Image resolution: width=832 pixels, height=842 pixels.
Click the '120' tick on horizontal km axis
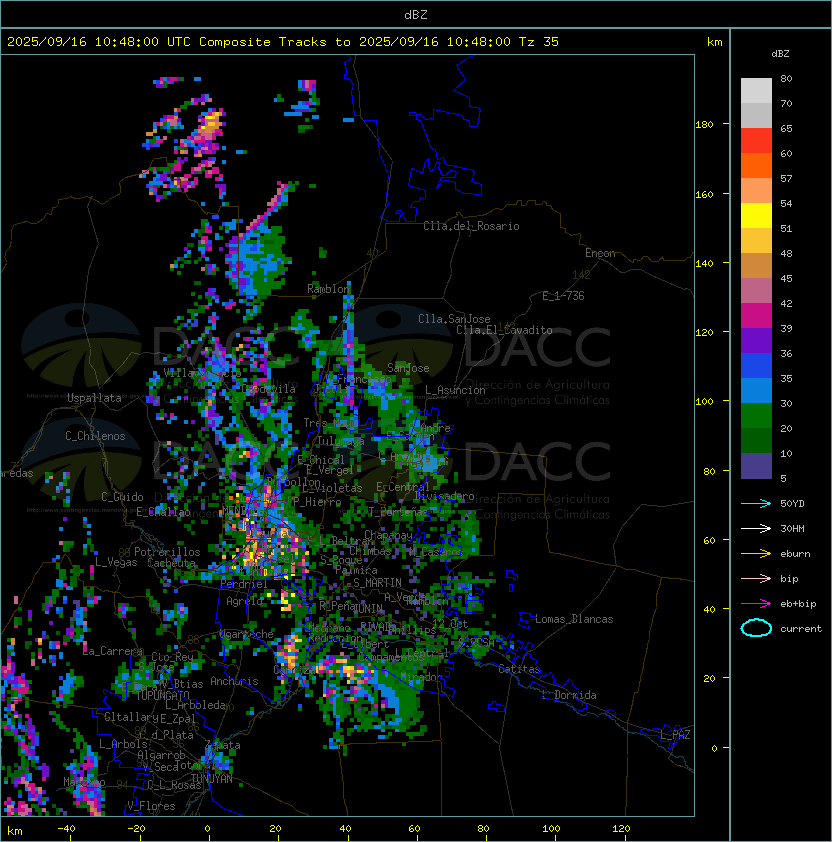[x=621, y=829]
